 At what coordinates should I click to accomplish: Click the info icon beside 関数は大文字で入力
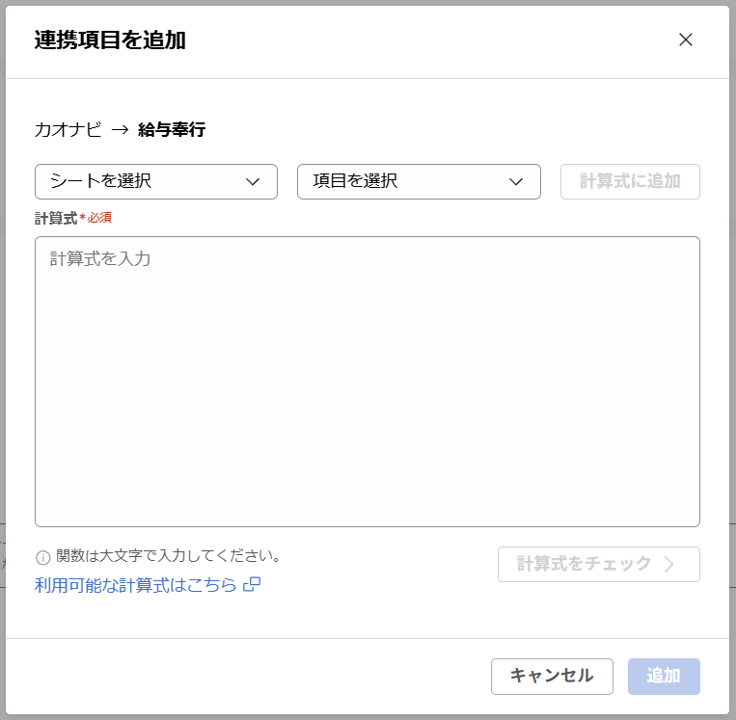tap(43, 557)
